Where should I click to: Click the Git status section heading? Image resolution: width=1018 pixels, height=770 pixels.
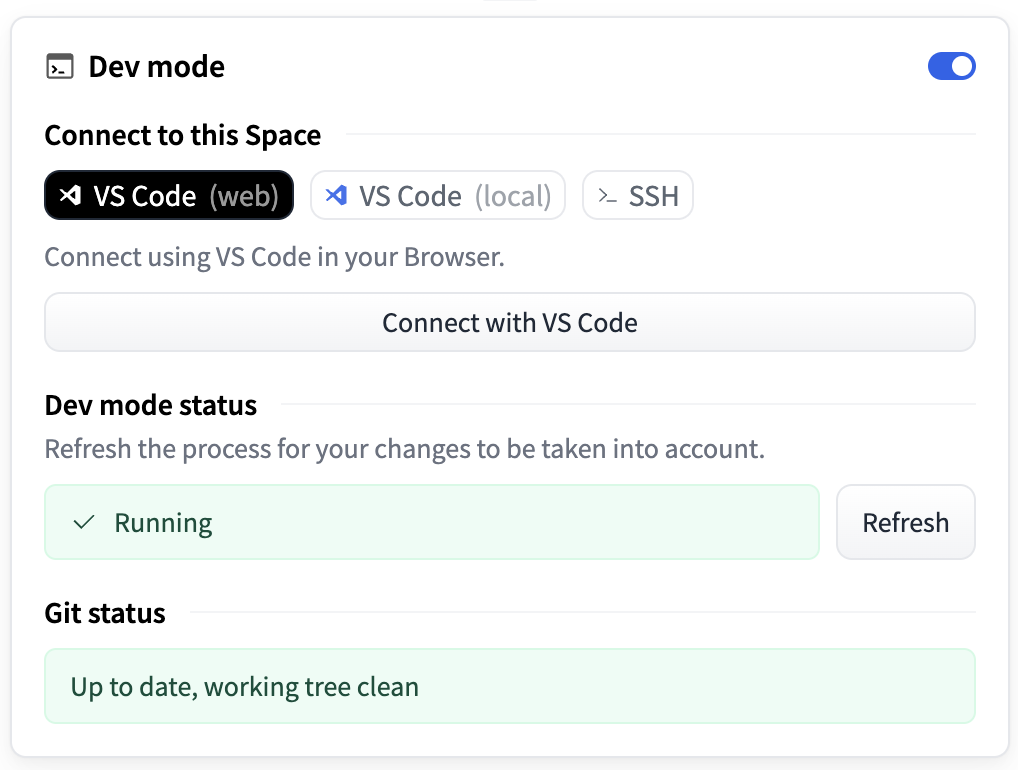click(x=104, y=613)
